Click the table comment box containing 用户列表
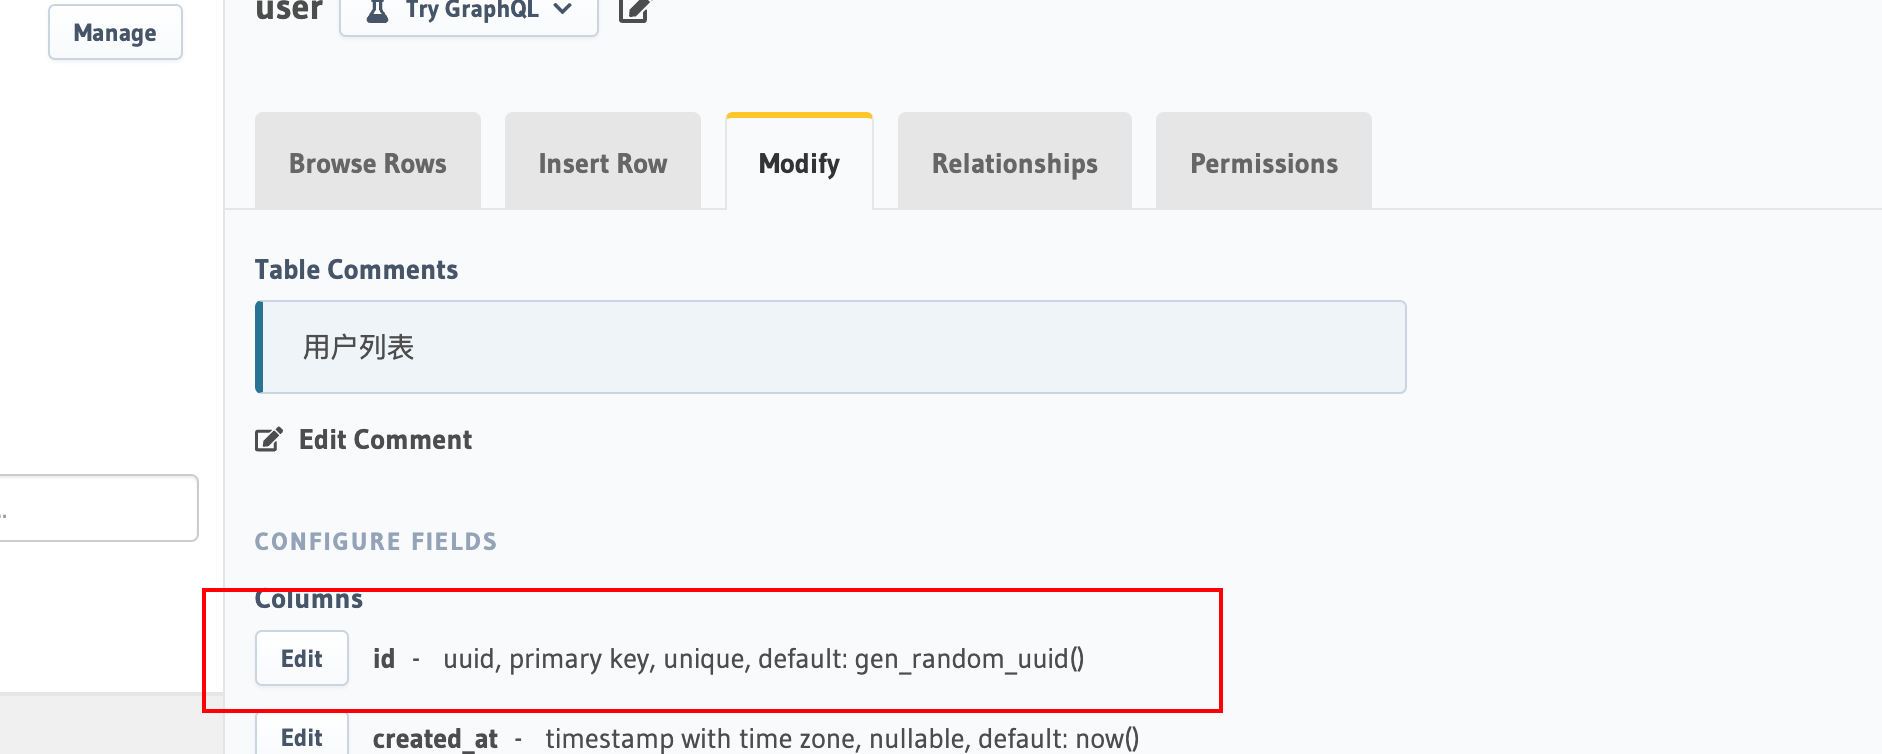 pyautogui.click(x=831, y=347)
